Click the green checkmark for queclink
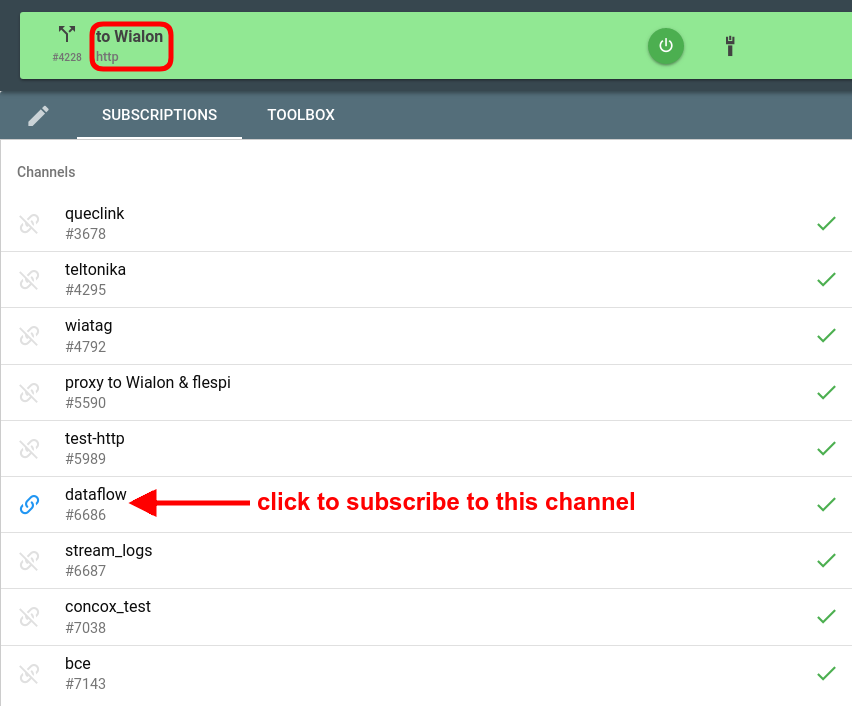Screen dimensions: 852x706 (826, 223)
